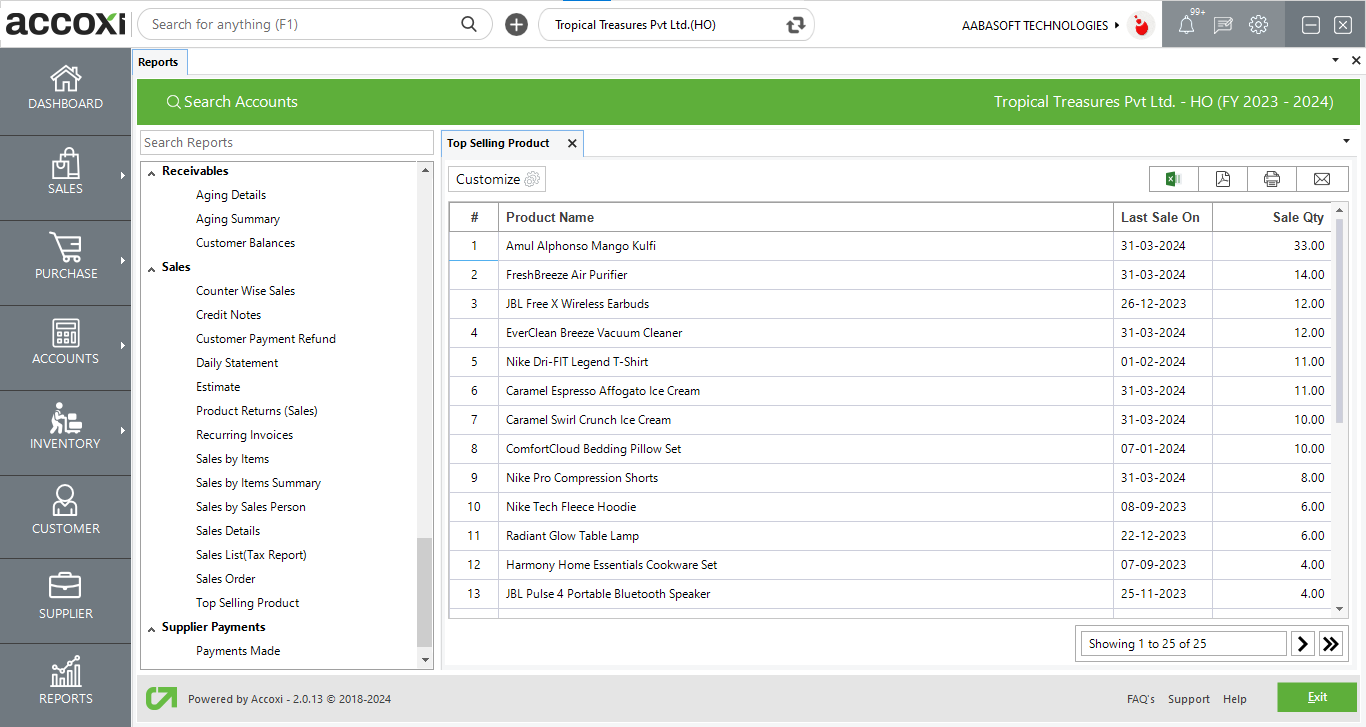Email the report via envelope icon

click(1322, 179)
